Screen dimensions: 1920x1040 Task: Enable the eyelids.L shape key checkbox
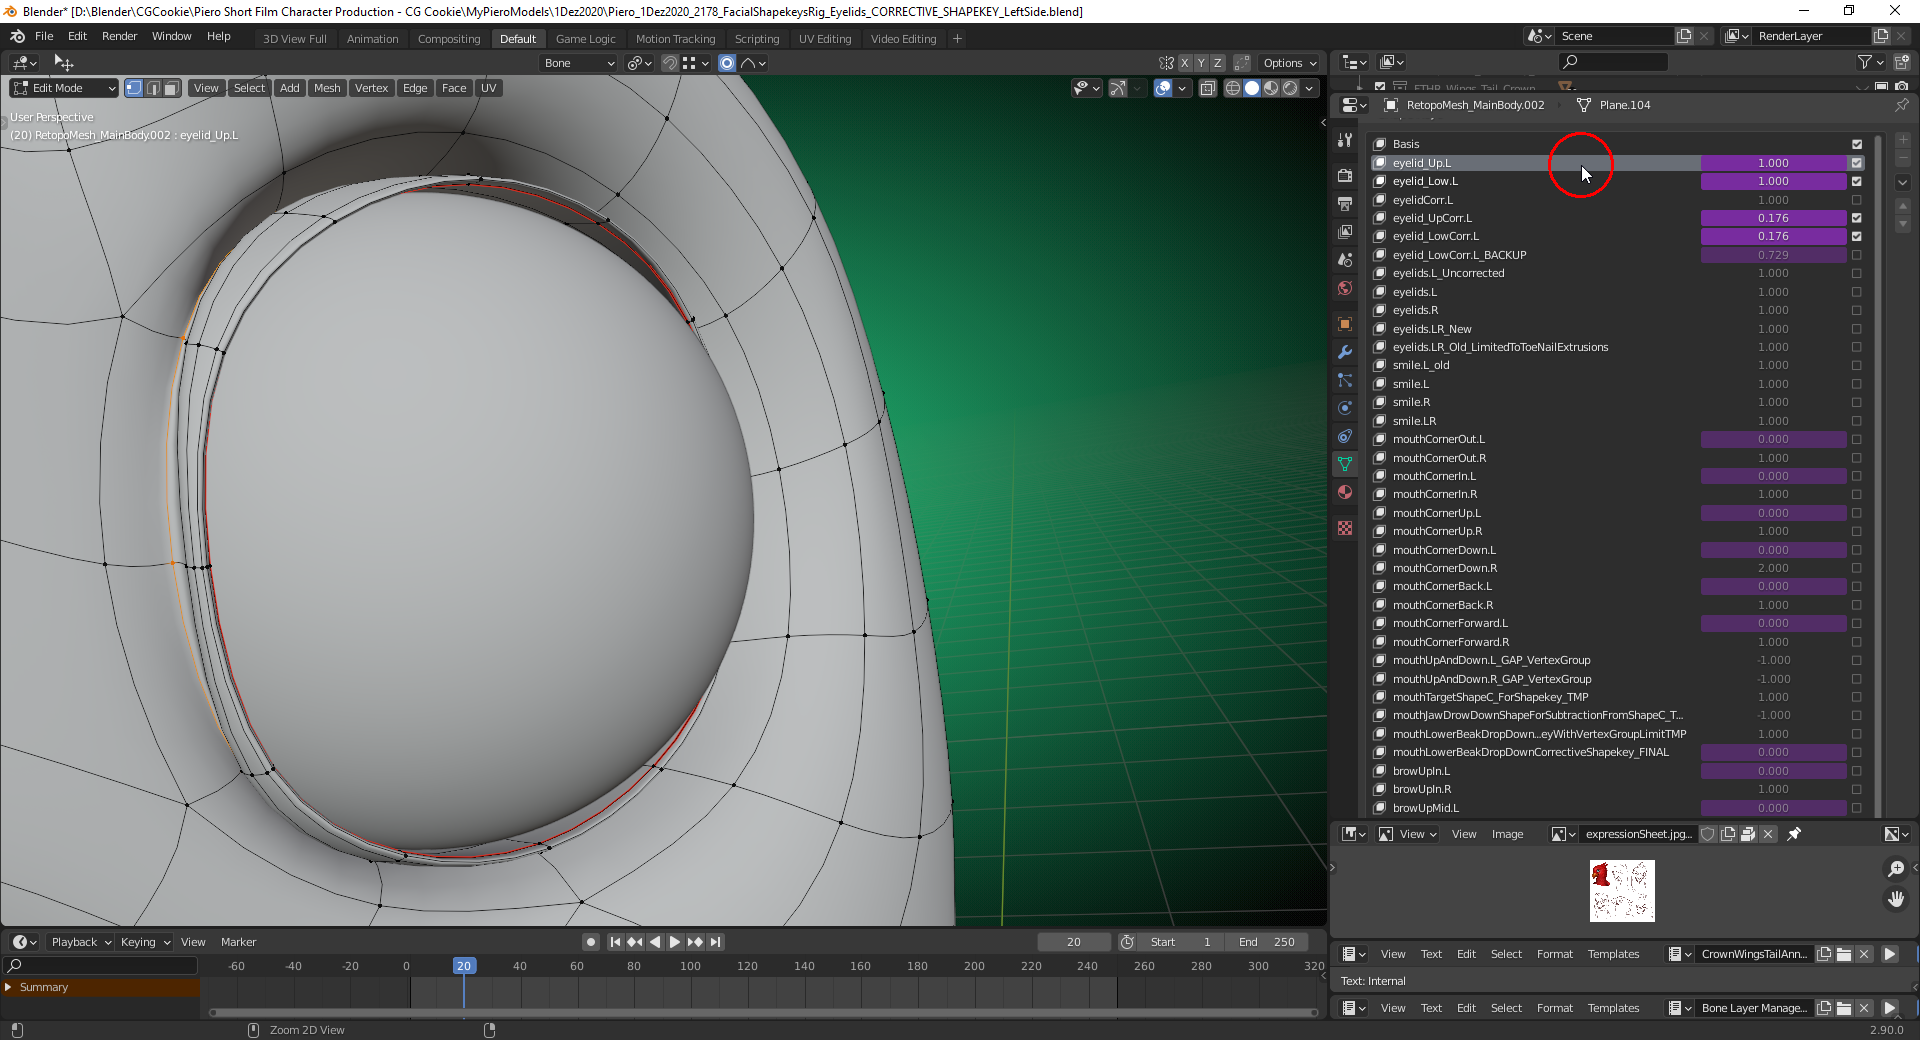point(1857,291)
